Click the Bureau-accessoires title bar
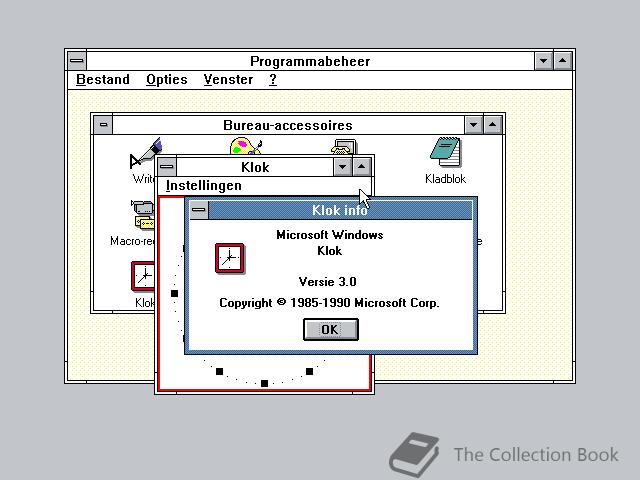This screenshot has width=640, height=480. [288, 124]
